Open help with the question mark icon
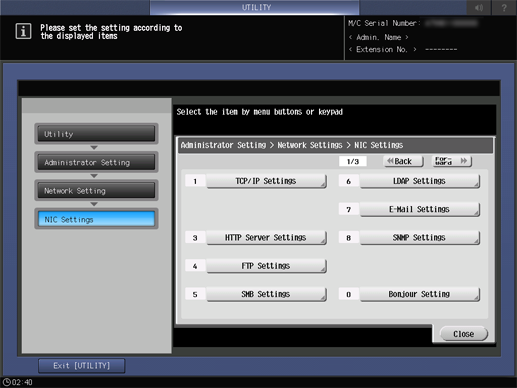This screenshot has height=388, width=517. [x=504, y=7]
